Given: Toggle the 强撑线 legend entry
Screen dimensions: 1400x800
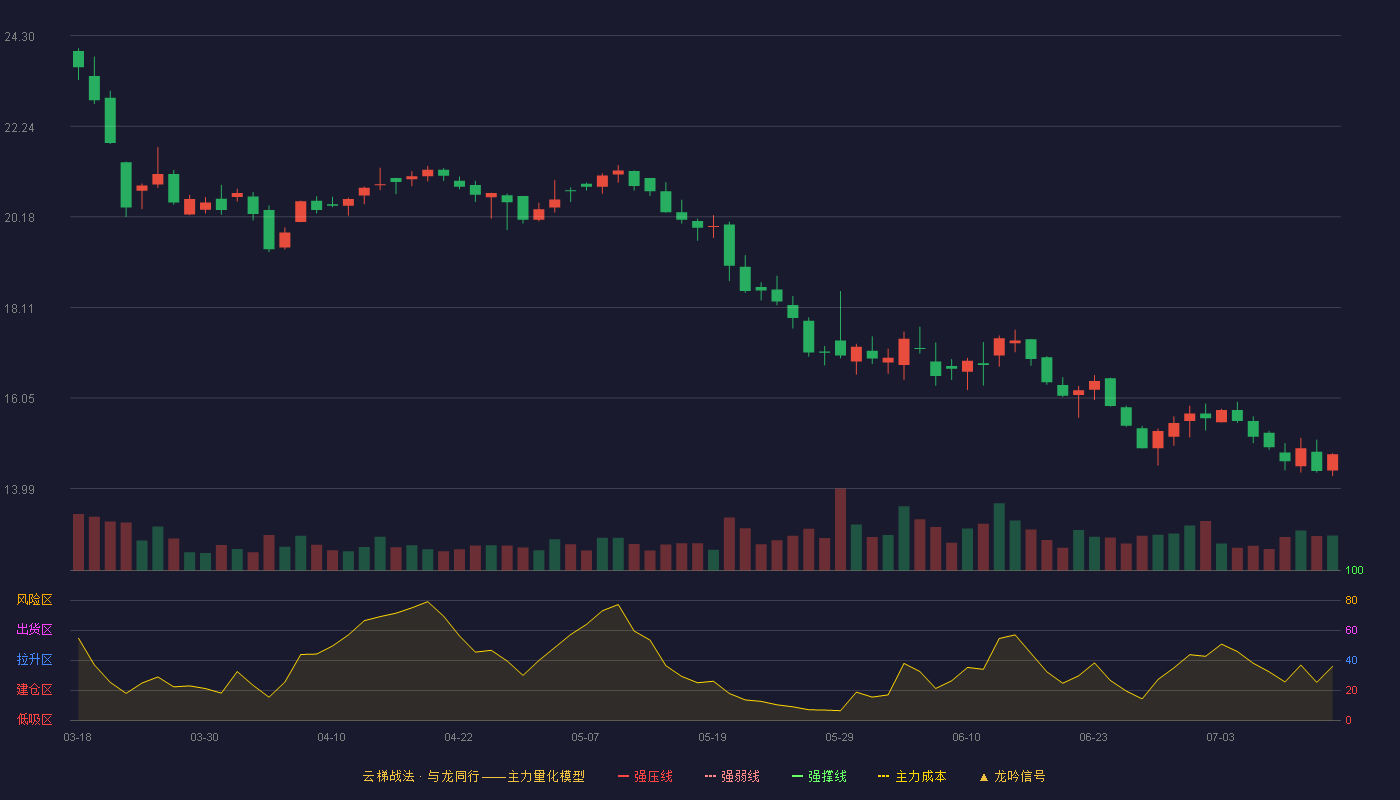Looking at the screenshot, I should 819,776.
